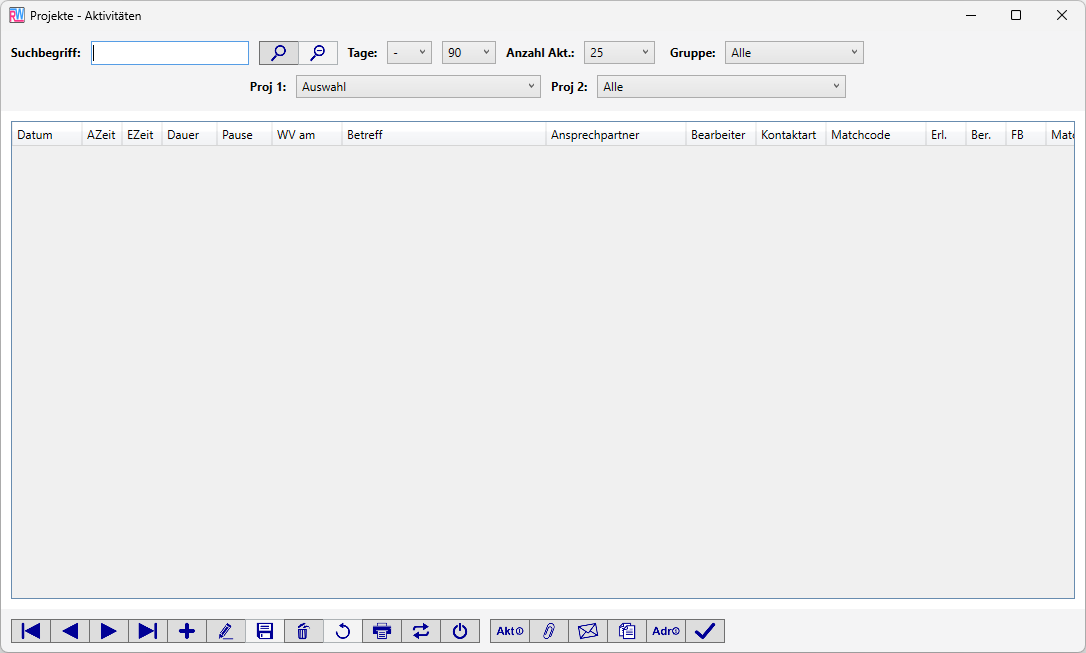This screenshot has width=1086, height=653.
Task: Delete using the trash can icon
Action: click(x=303, y=631)
